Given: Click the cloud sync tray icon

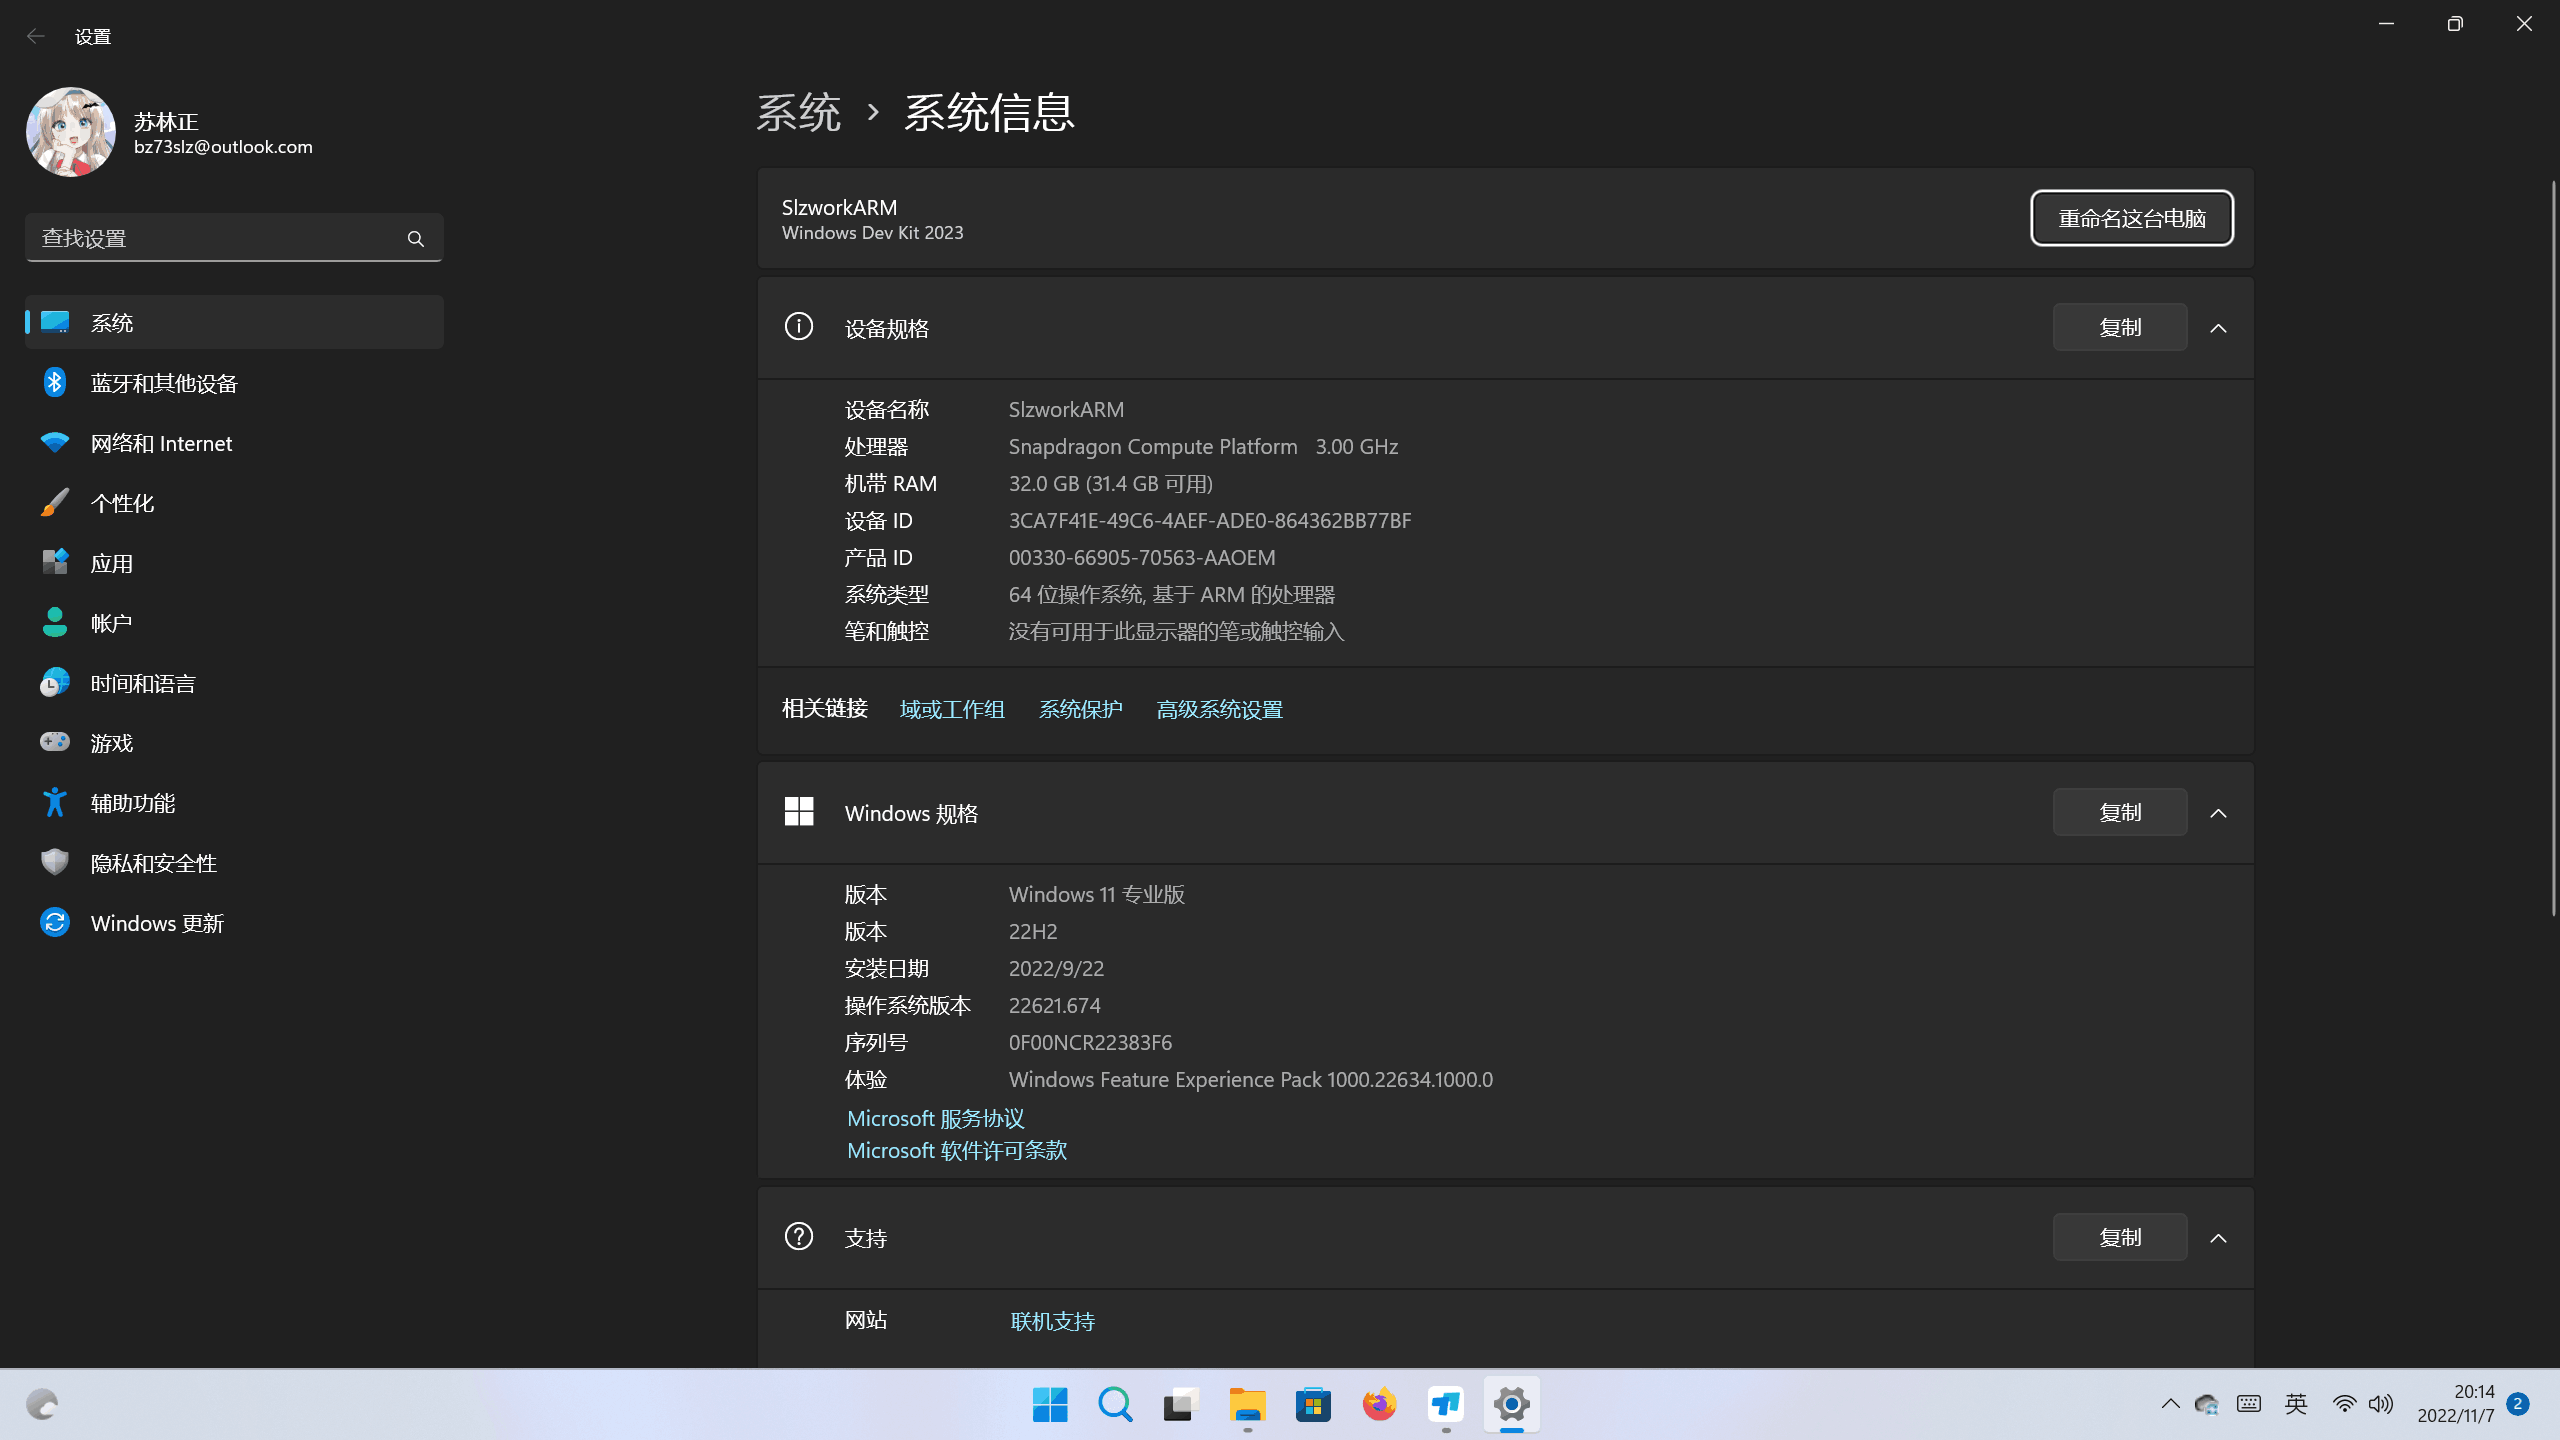Looking at the screenshot, I should pos(2207,1404).
